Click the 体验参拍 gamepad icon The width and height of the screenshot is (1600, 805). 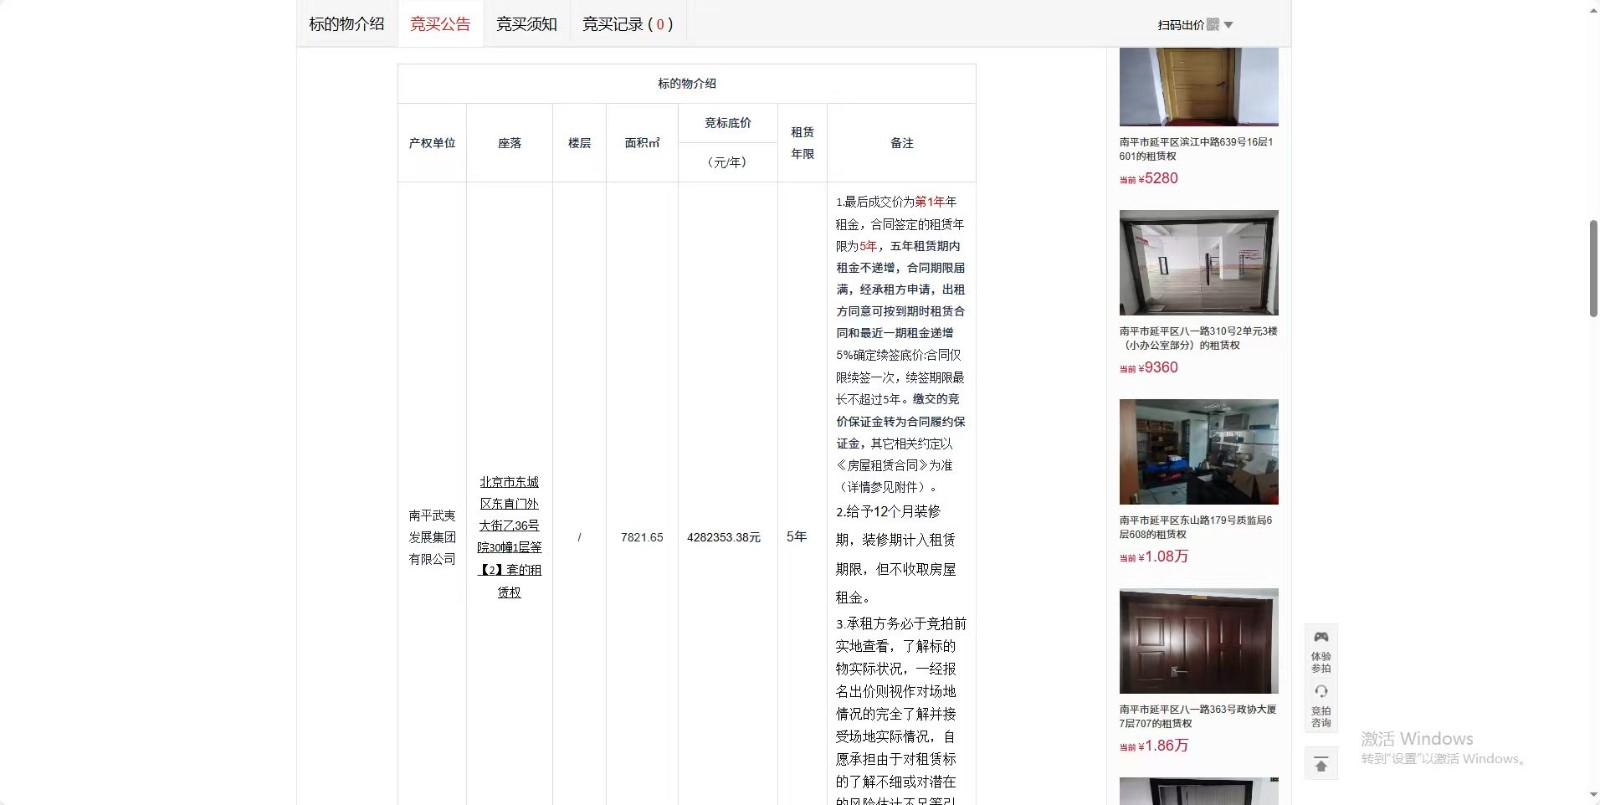(1320, 638)
